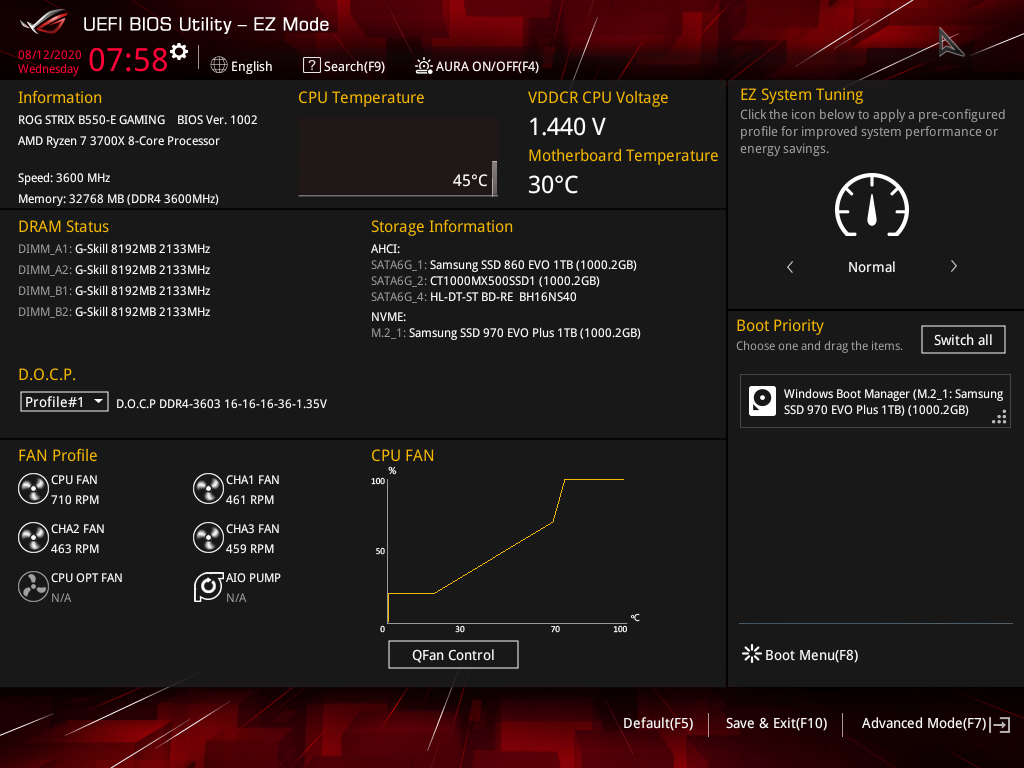Click the 30°C motherboard temperature value
This screenshot has width=1024, height=768.
(553, 184)
